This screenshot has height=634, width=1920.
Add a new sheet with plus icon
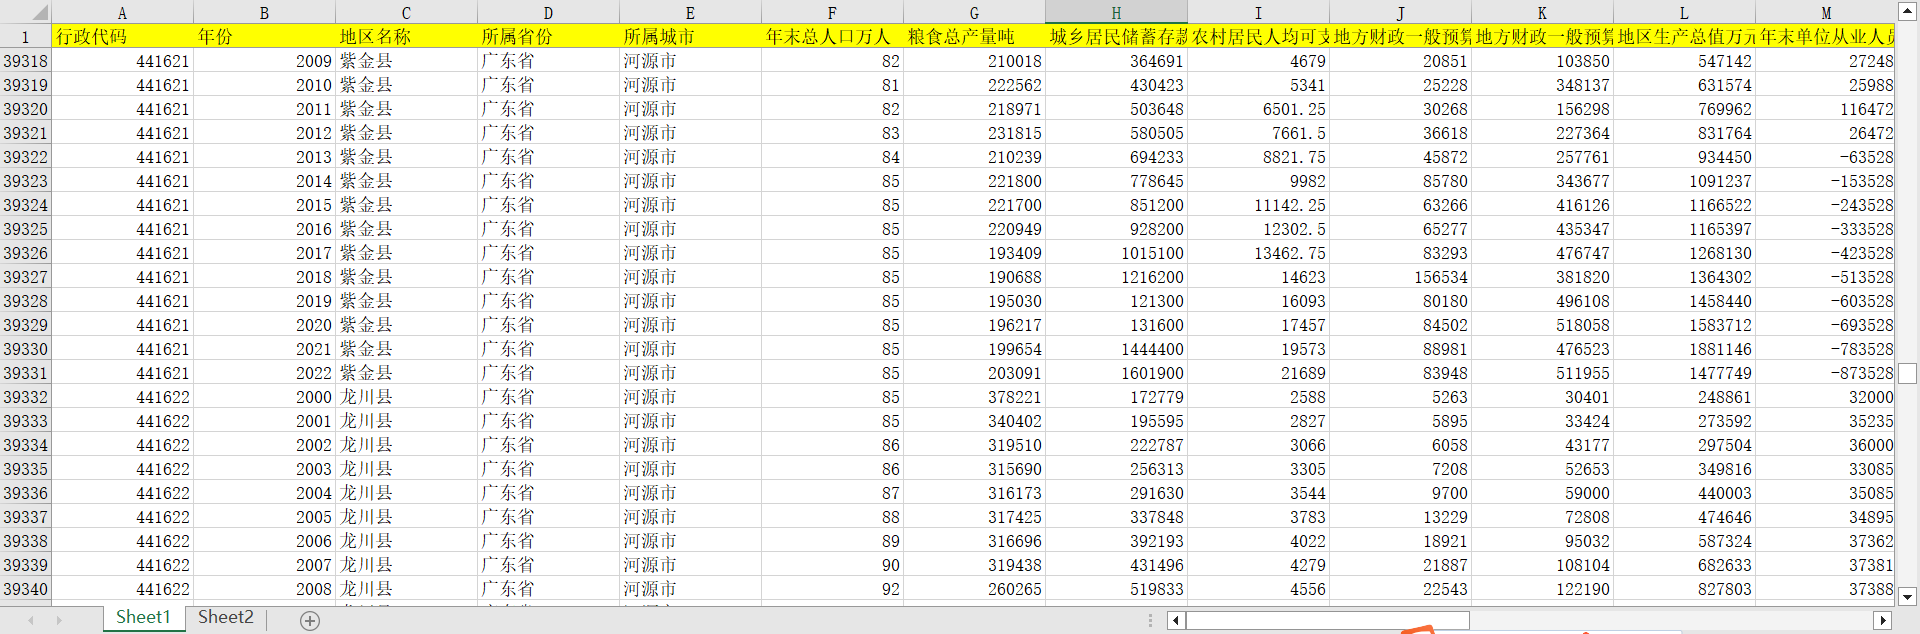click(x=310, y=621)
